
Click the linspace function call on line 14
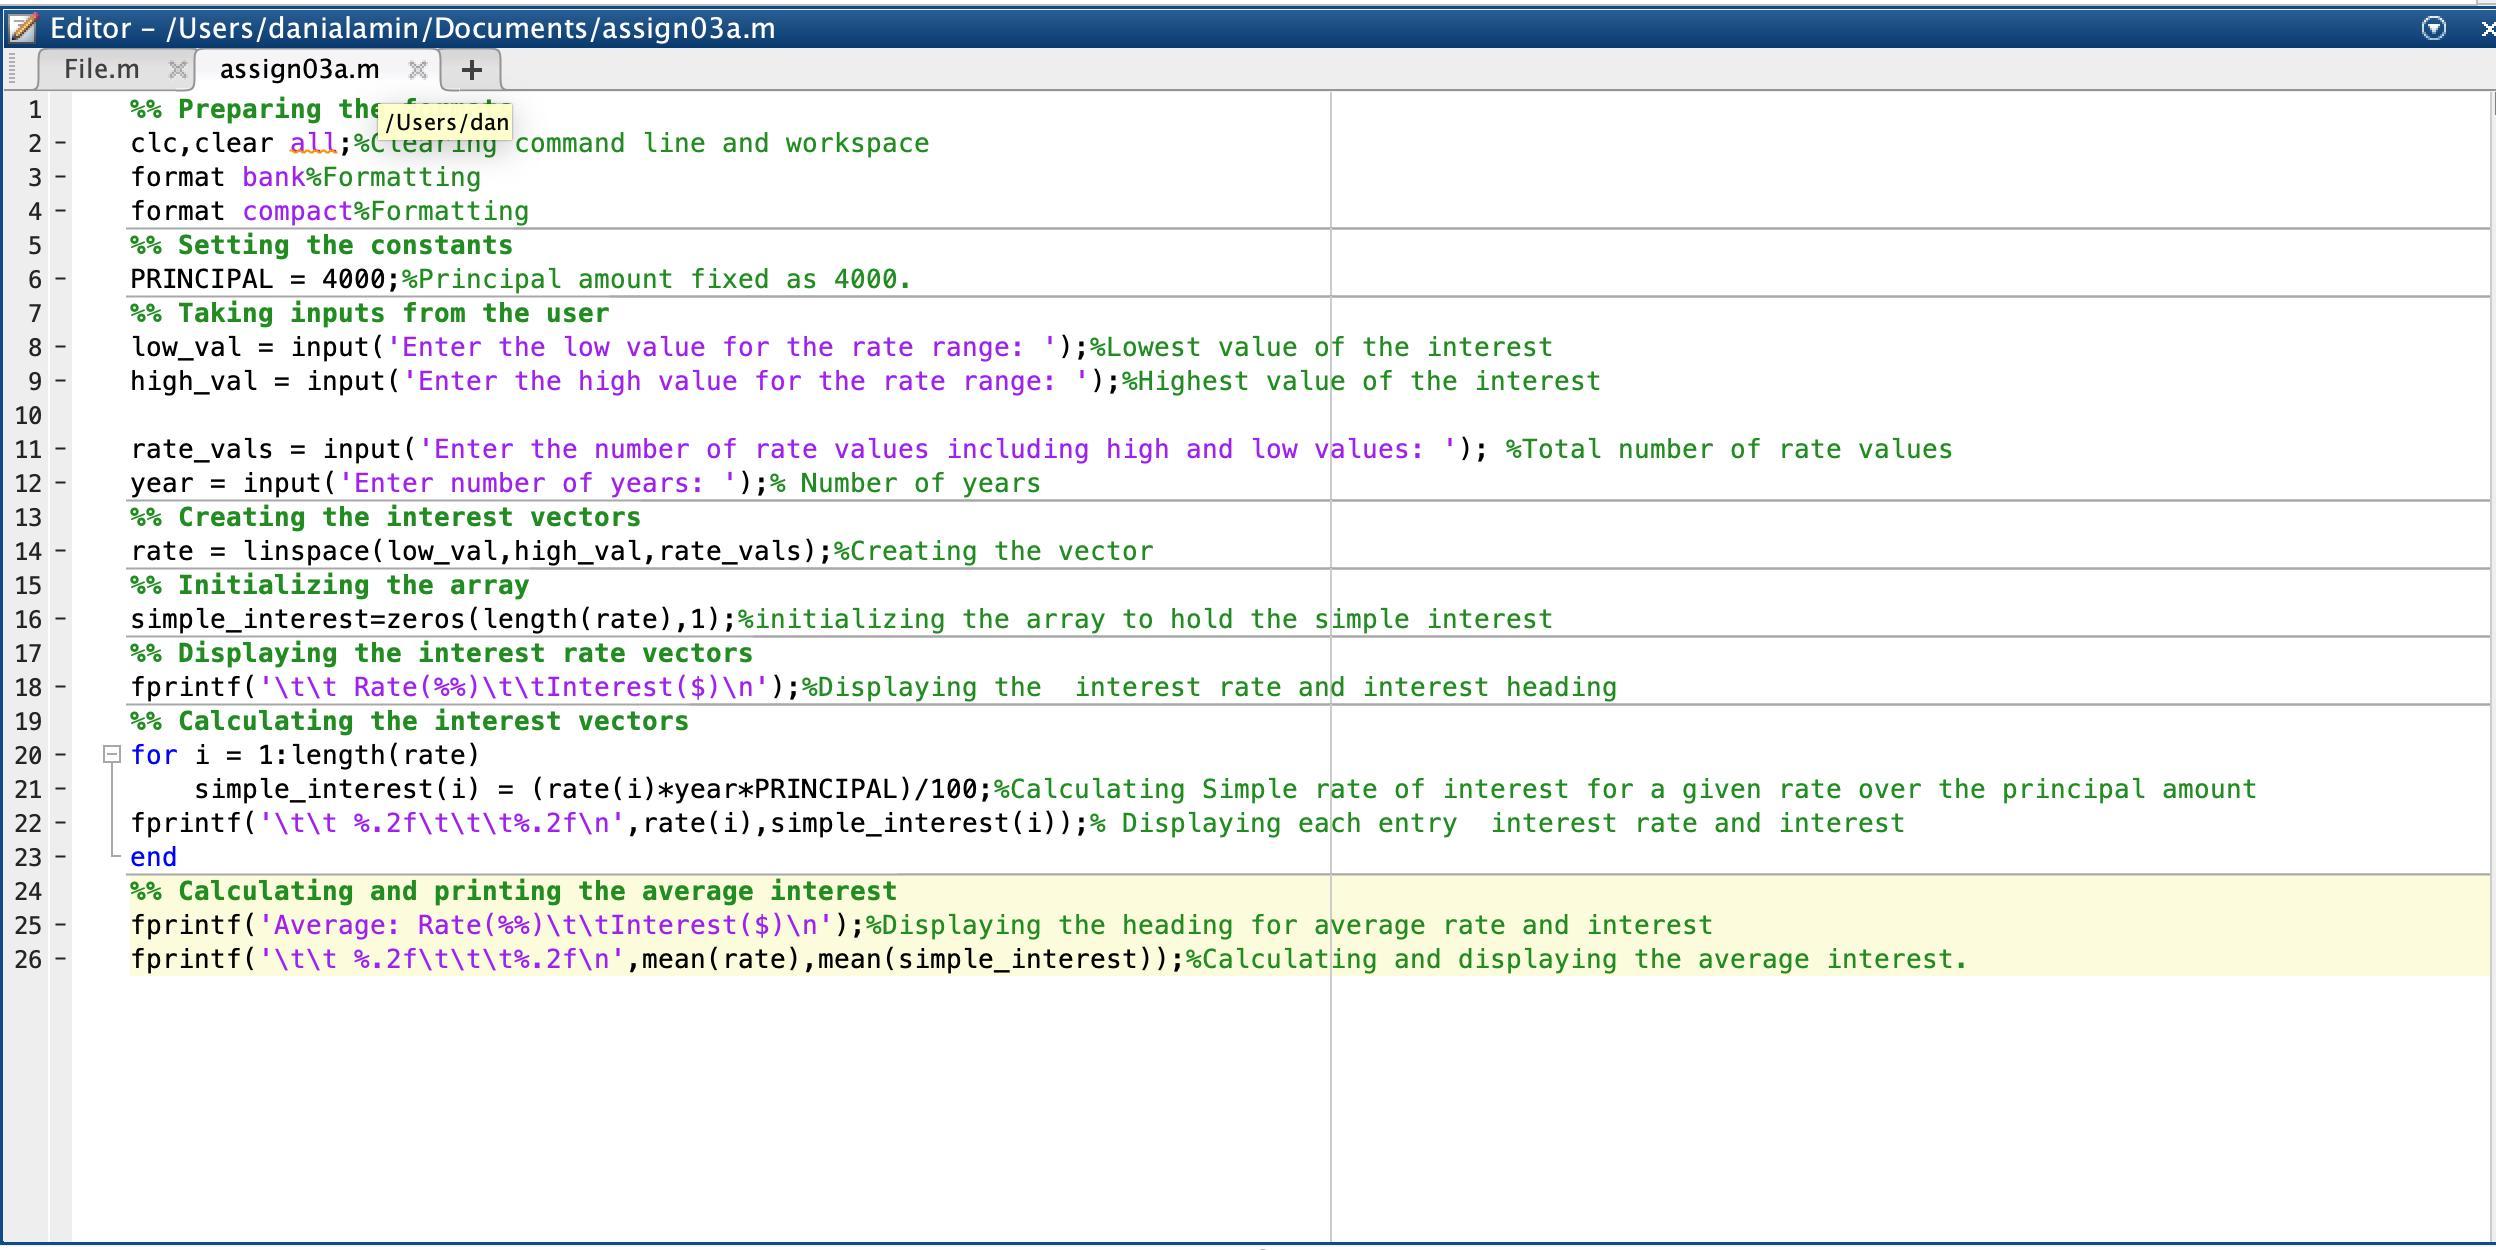pos(306,551)
